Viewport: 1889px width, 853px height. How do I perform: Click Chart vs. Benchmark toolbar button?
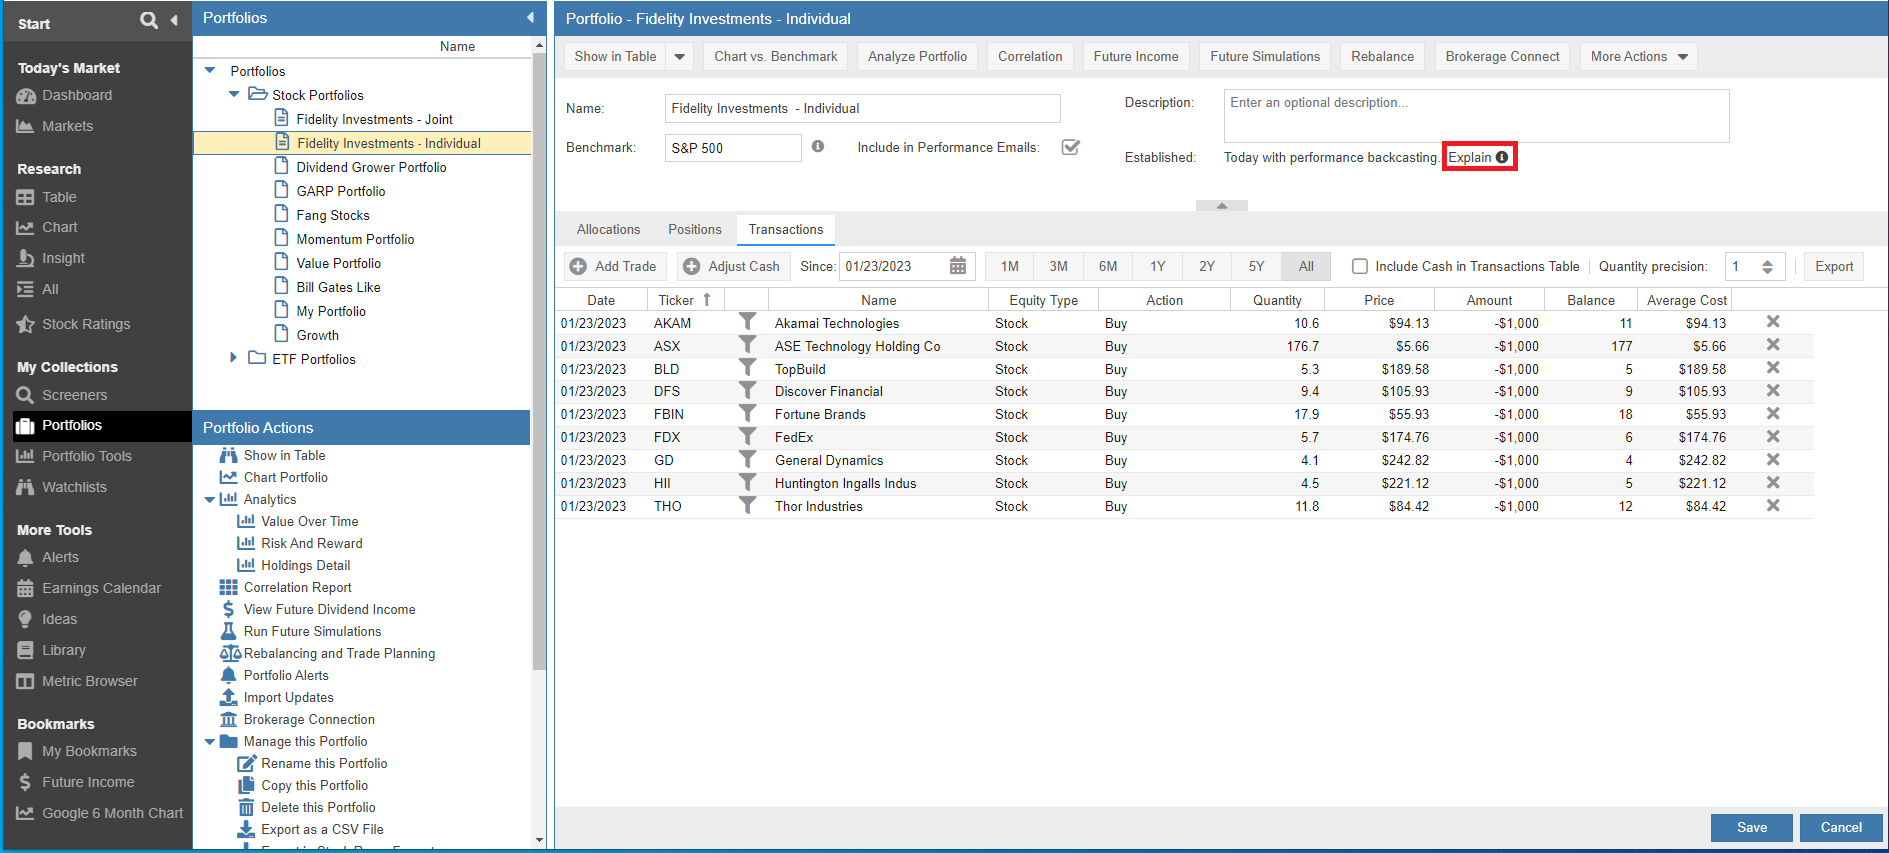pyautogui.click(x=776, y=56)
